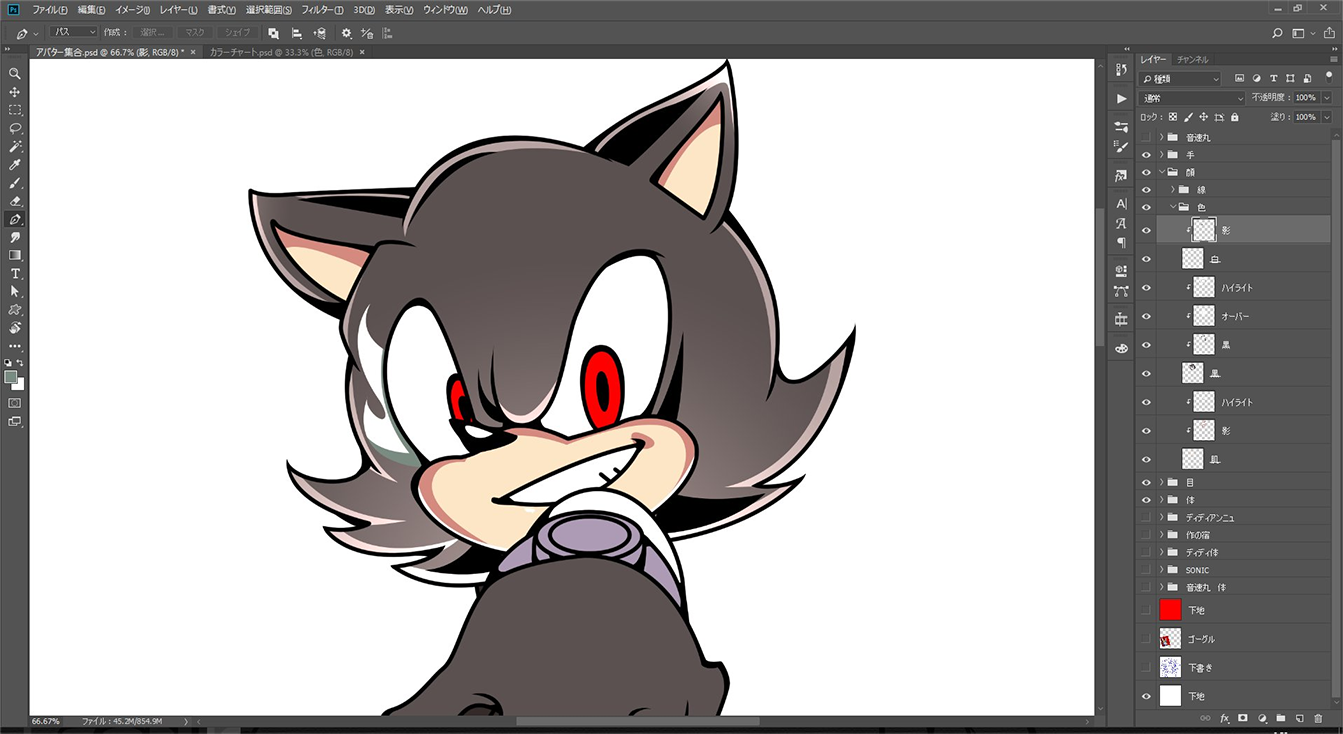1343x734 pixels.
Task: Lock all attributes with padlock icon
Action: tap(1234, 117)
